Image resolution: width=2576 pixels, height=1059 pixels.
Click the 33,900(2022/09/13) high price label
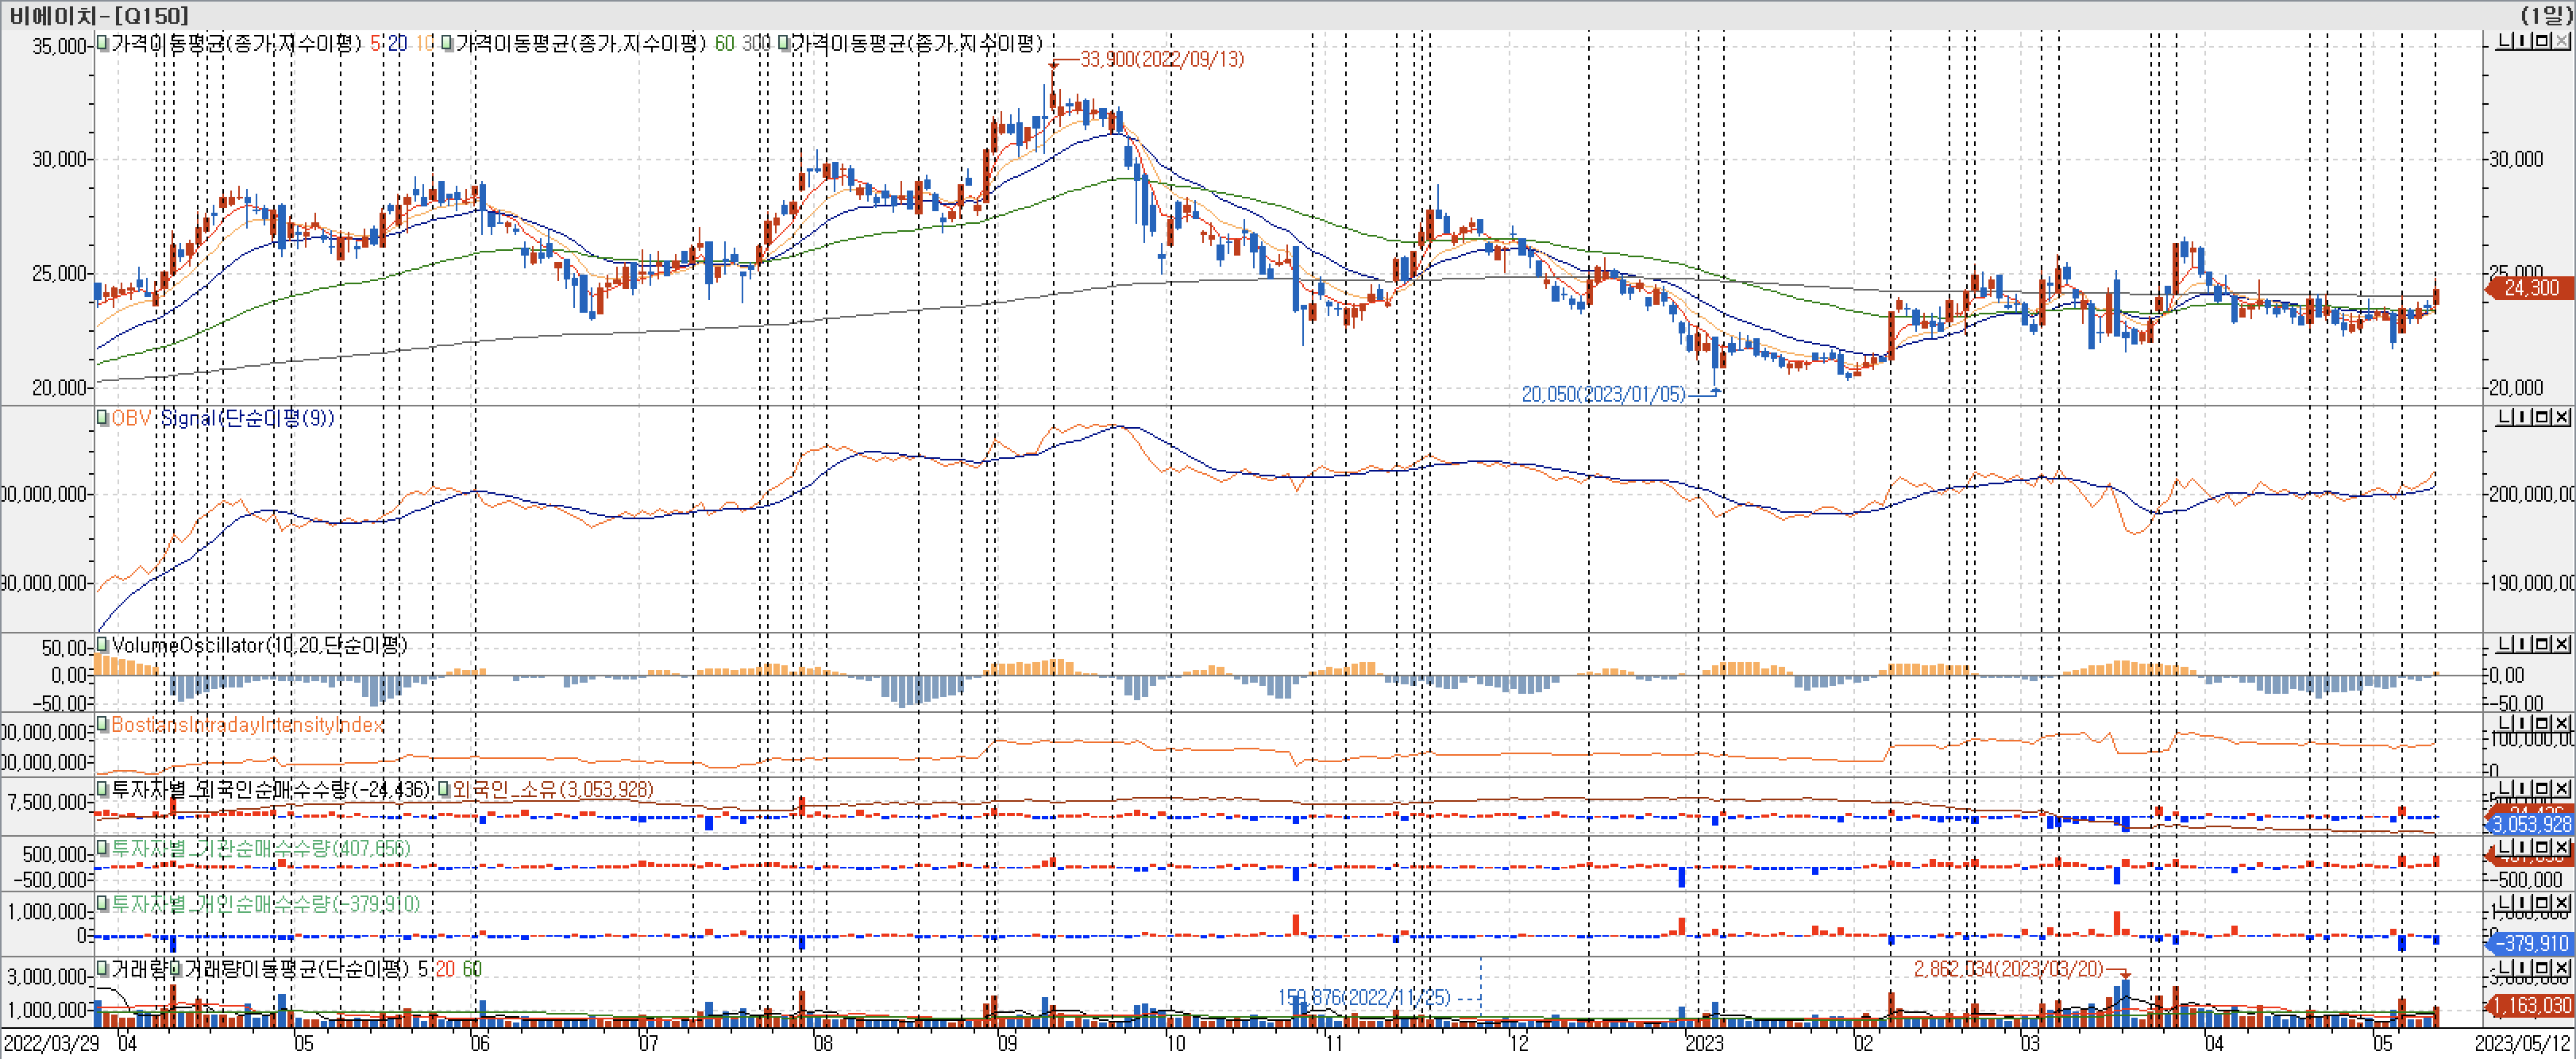tap(1162, 59)
